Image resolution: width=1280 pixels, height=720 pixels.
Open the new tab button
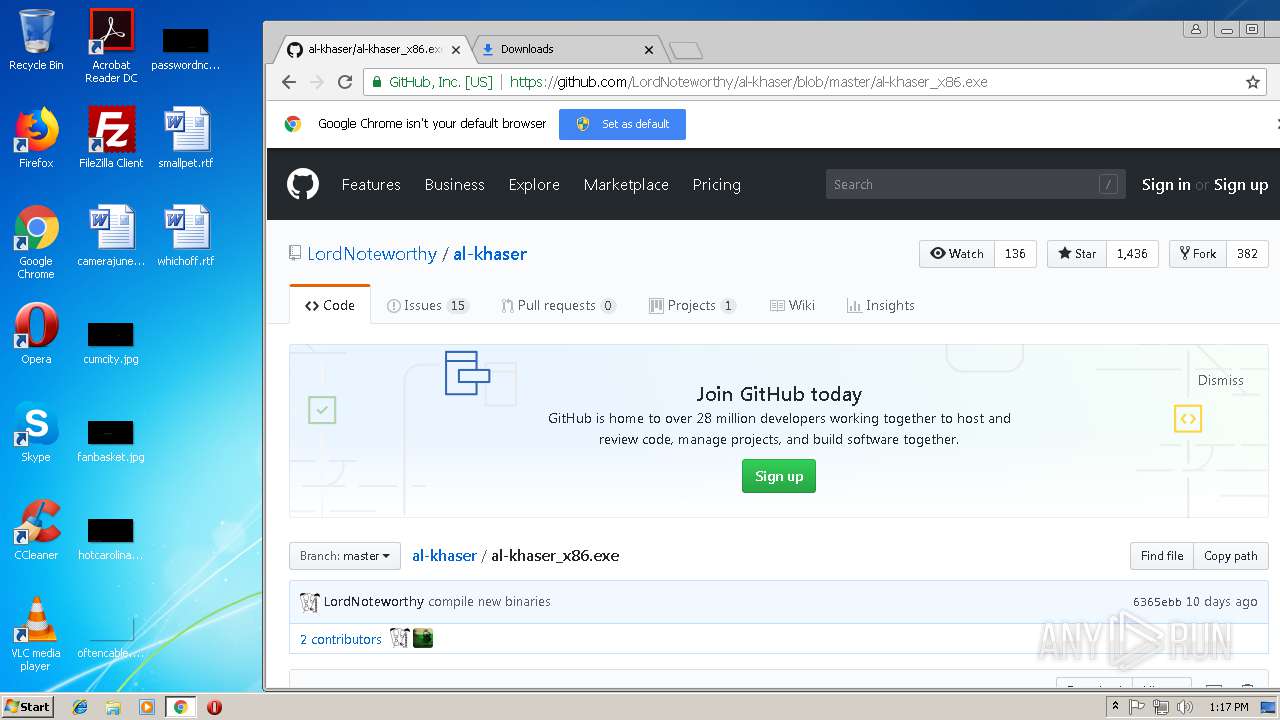coord(686,50)
